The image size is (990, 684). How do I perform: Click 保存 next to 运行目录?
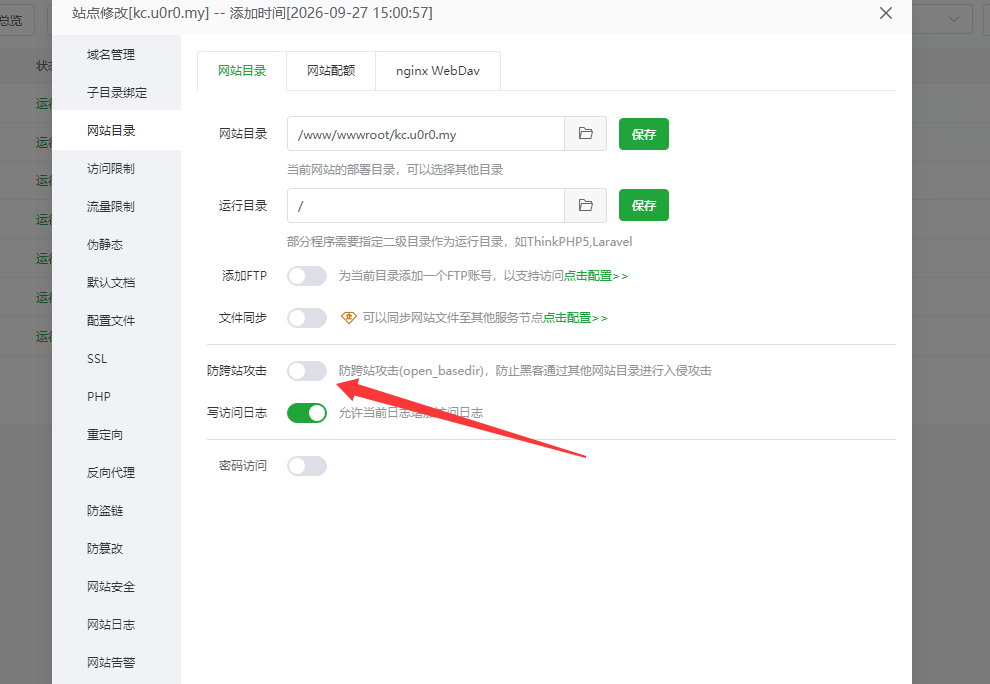(x=643, y=205)
